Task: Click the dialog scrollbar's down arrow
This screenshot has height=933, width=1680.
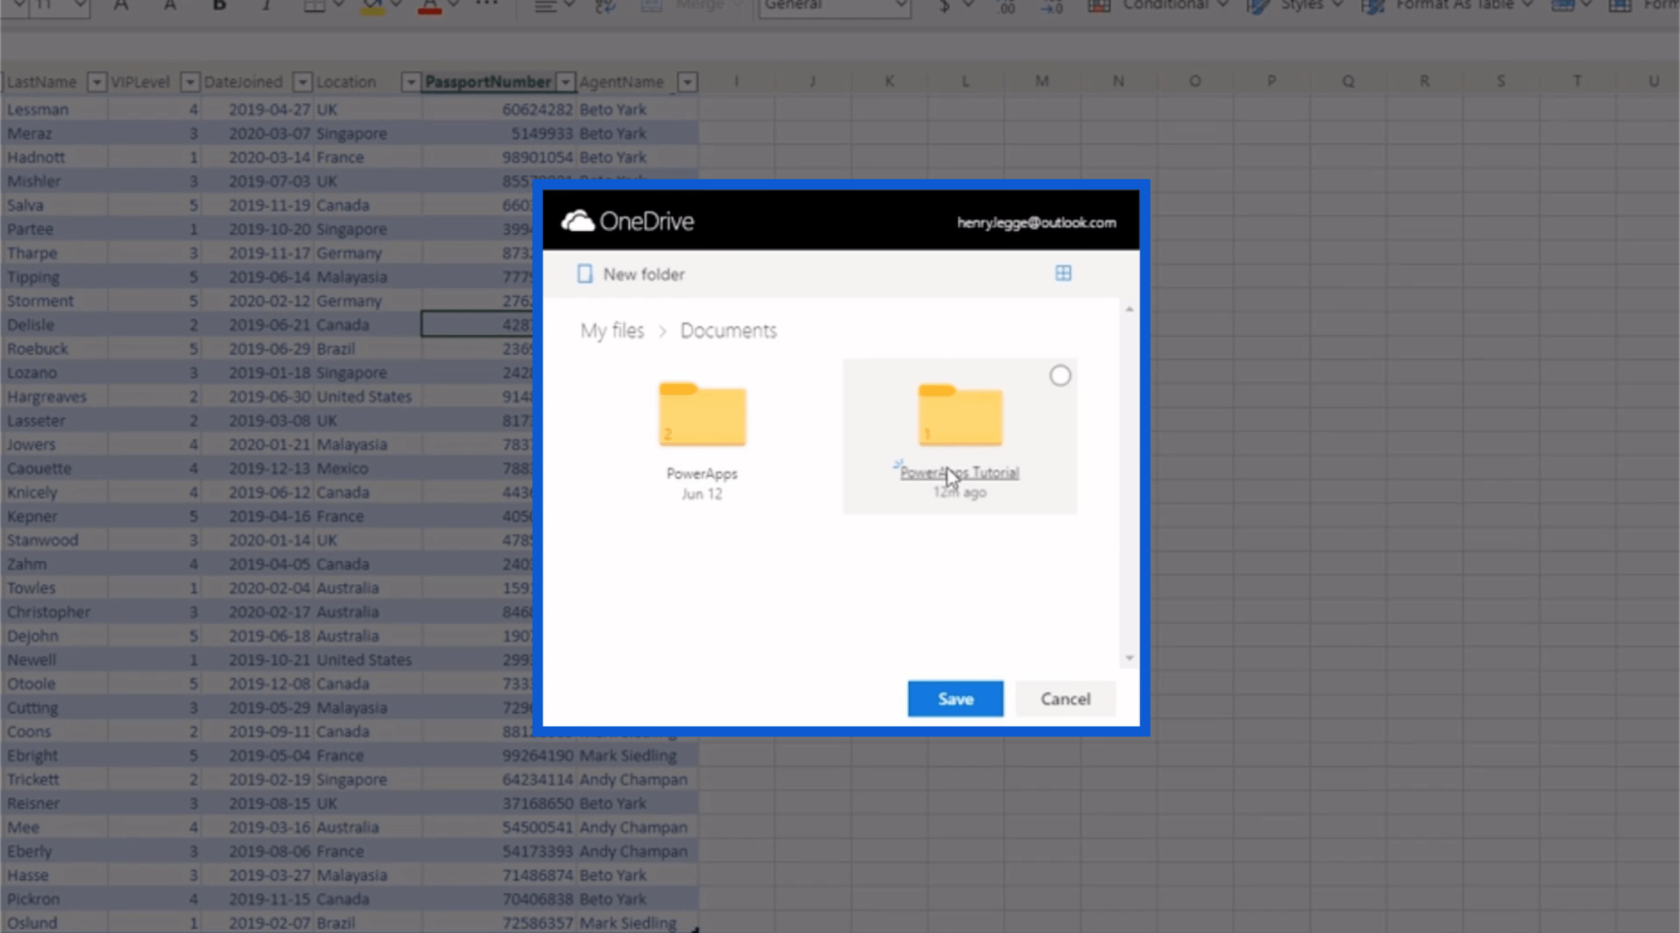Action: pyautogui.click(x=1129, y=658)
